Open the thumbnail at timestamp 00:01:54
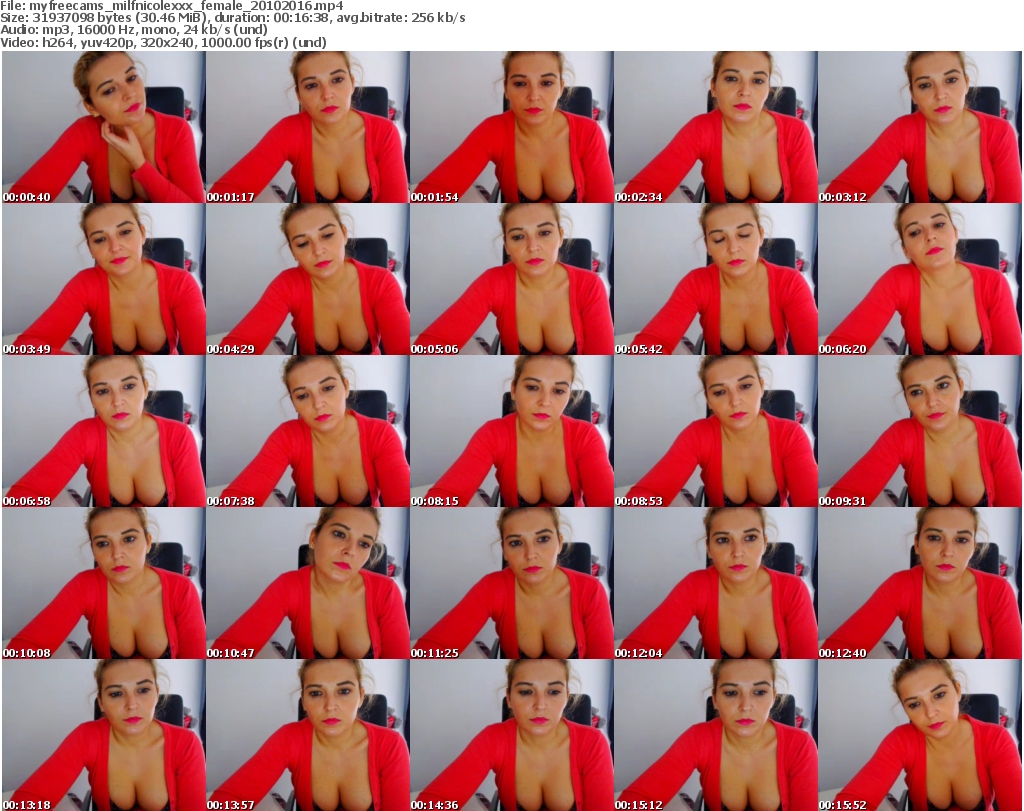The width and height of the screenshot is (1024, 811). click(x=511, y=127)
